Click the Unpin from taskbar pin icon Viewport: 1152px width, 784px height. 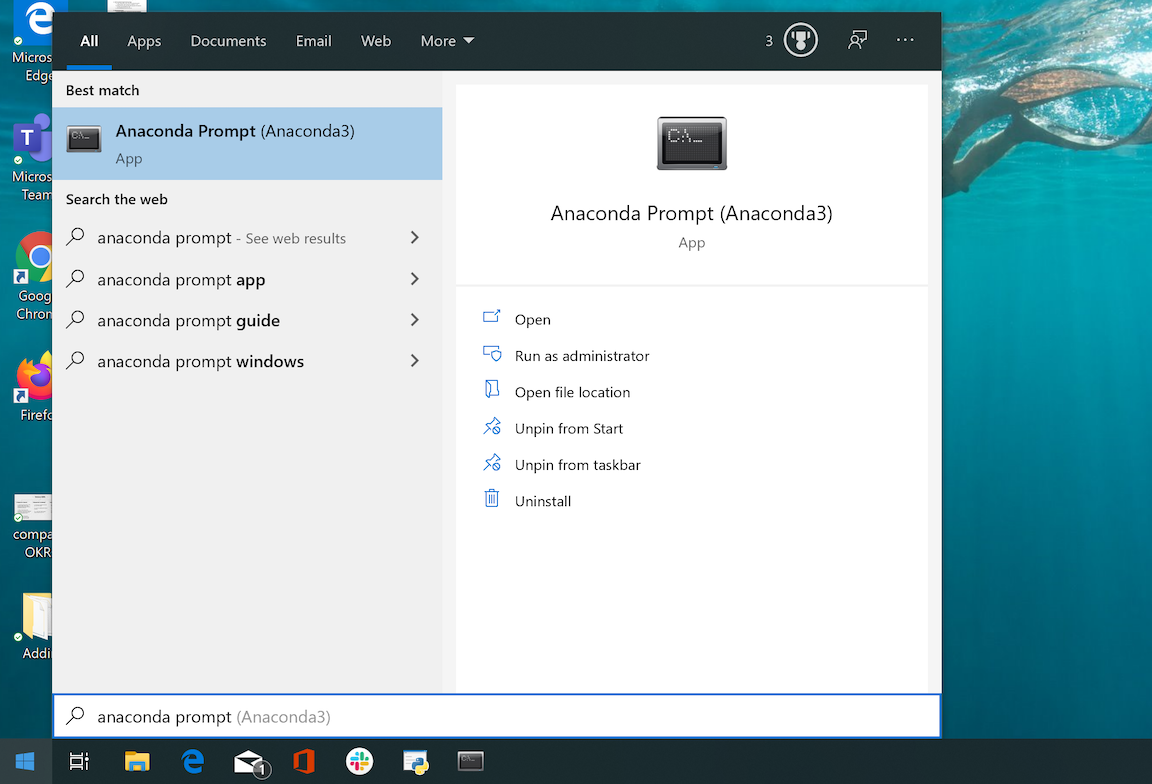tap(492, 462)
